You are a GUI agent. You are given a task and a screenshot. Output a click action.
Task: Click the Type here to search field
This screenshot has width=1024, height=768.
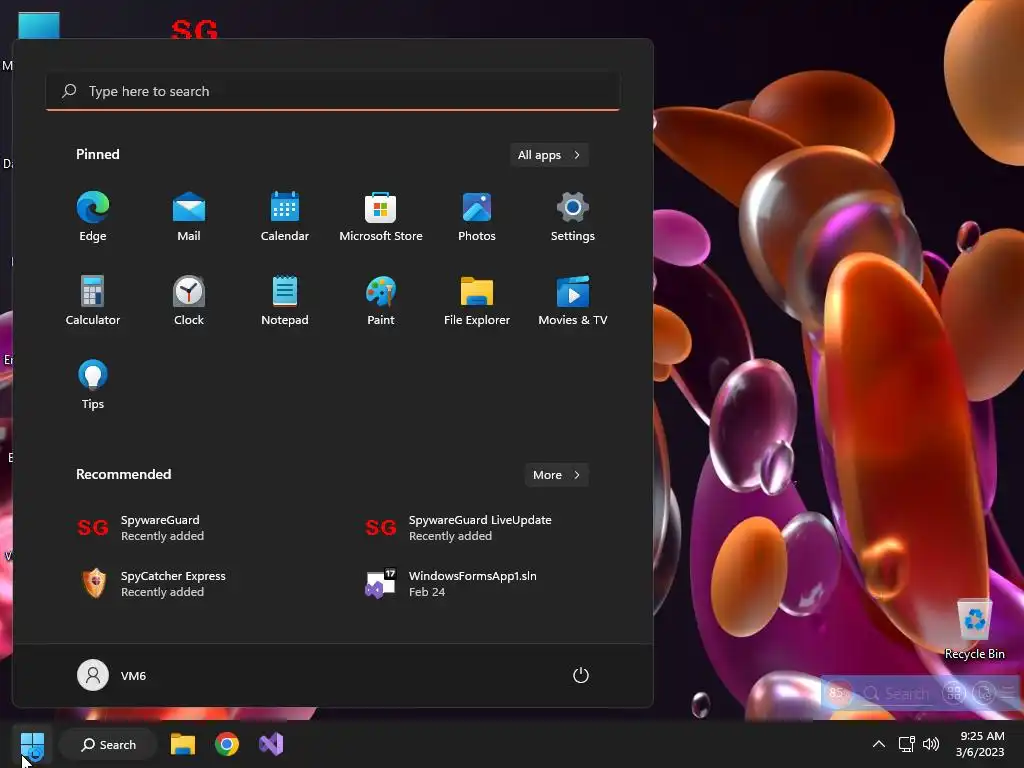point(333,91)
